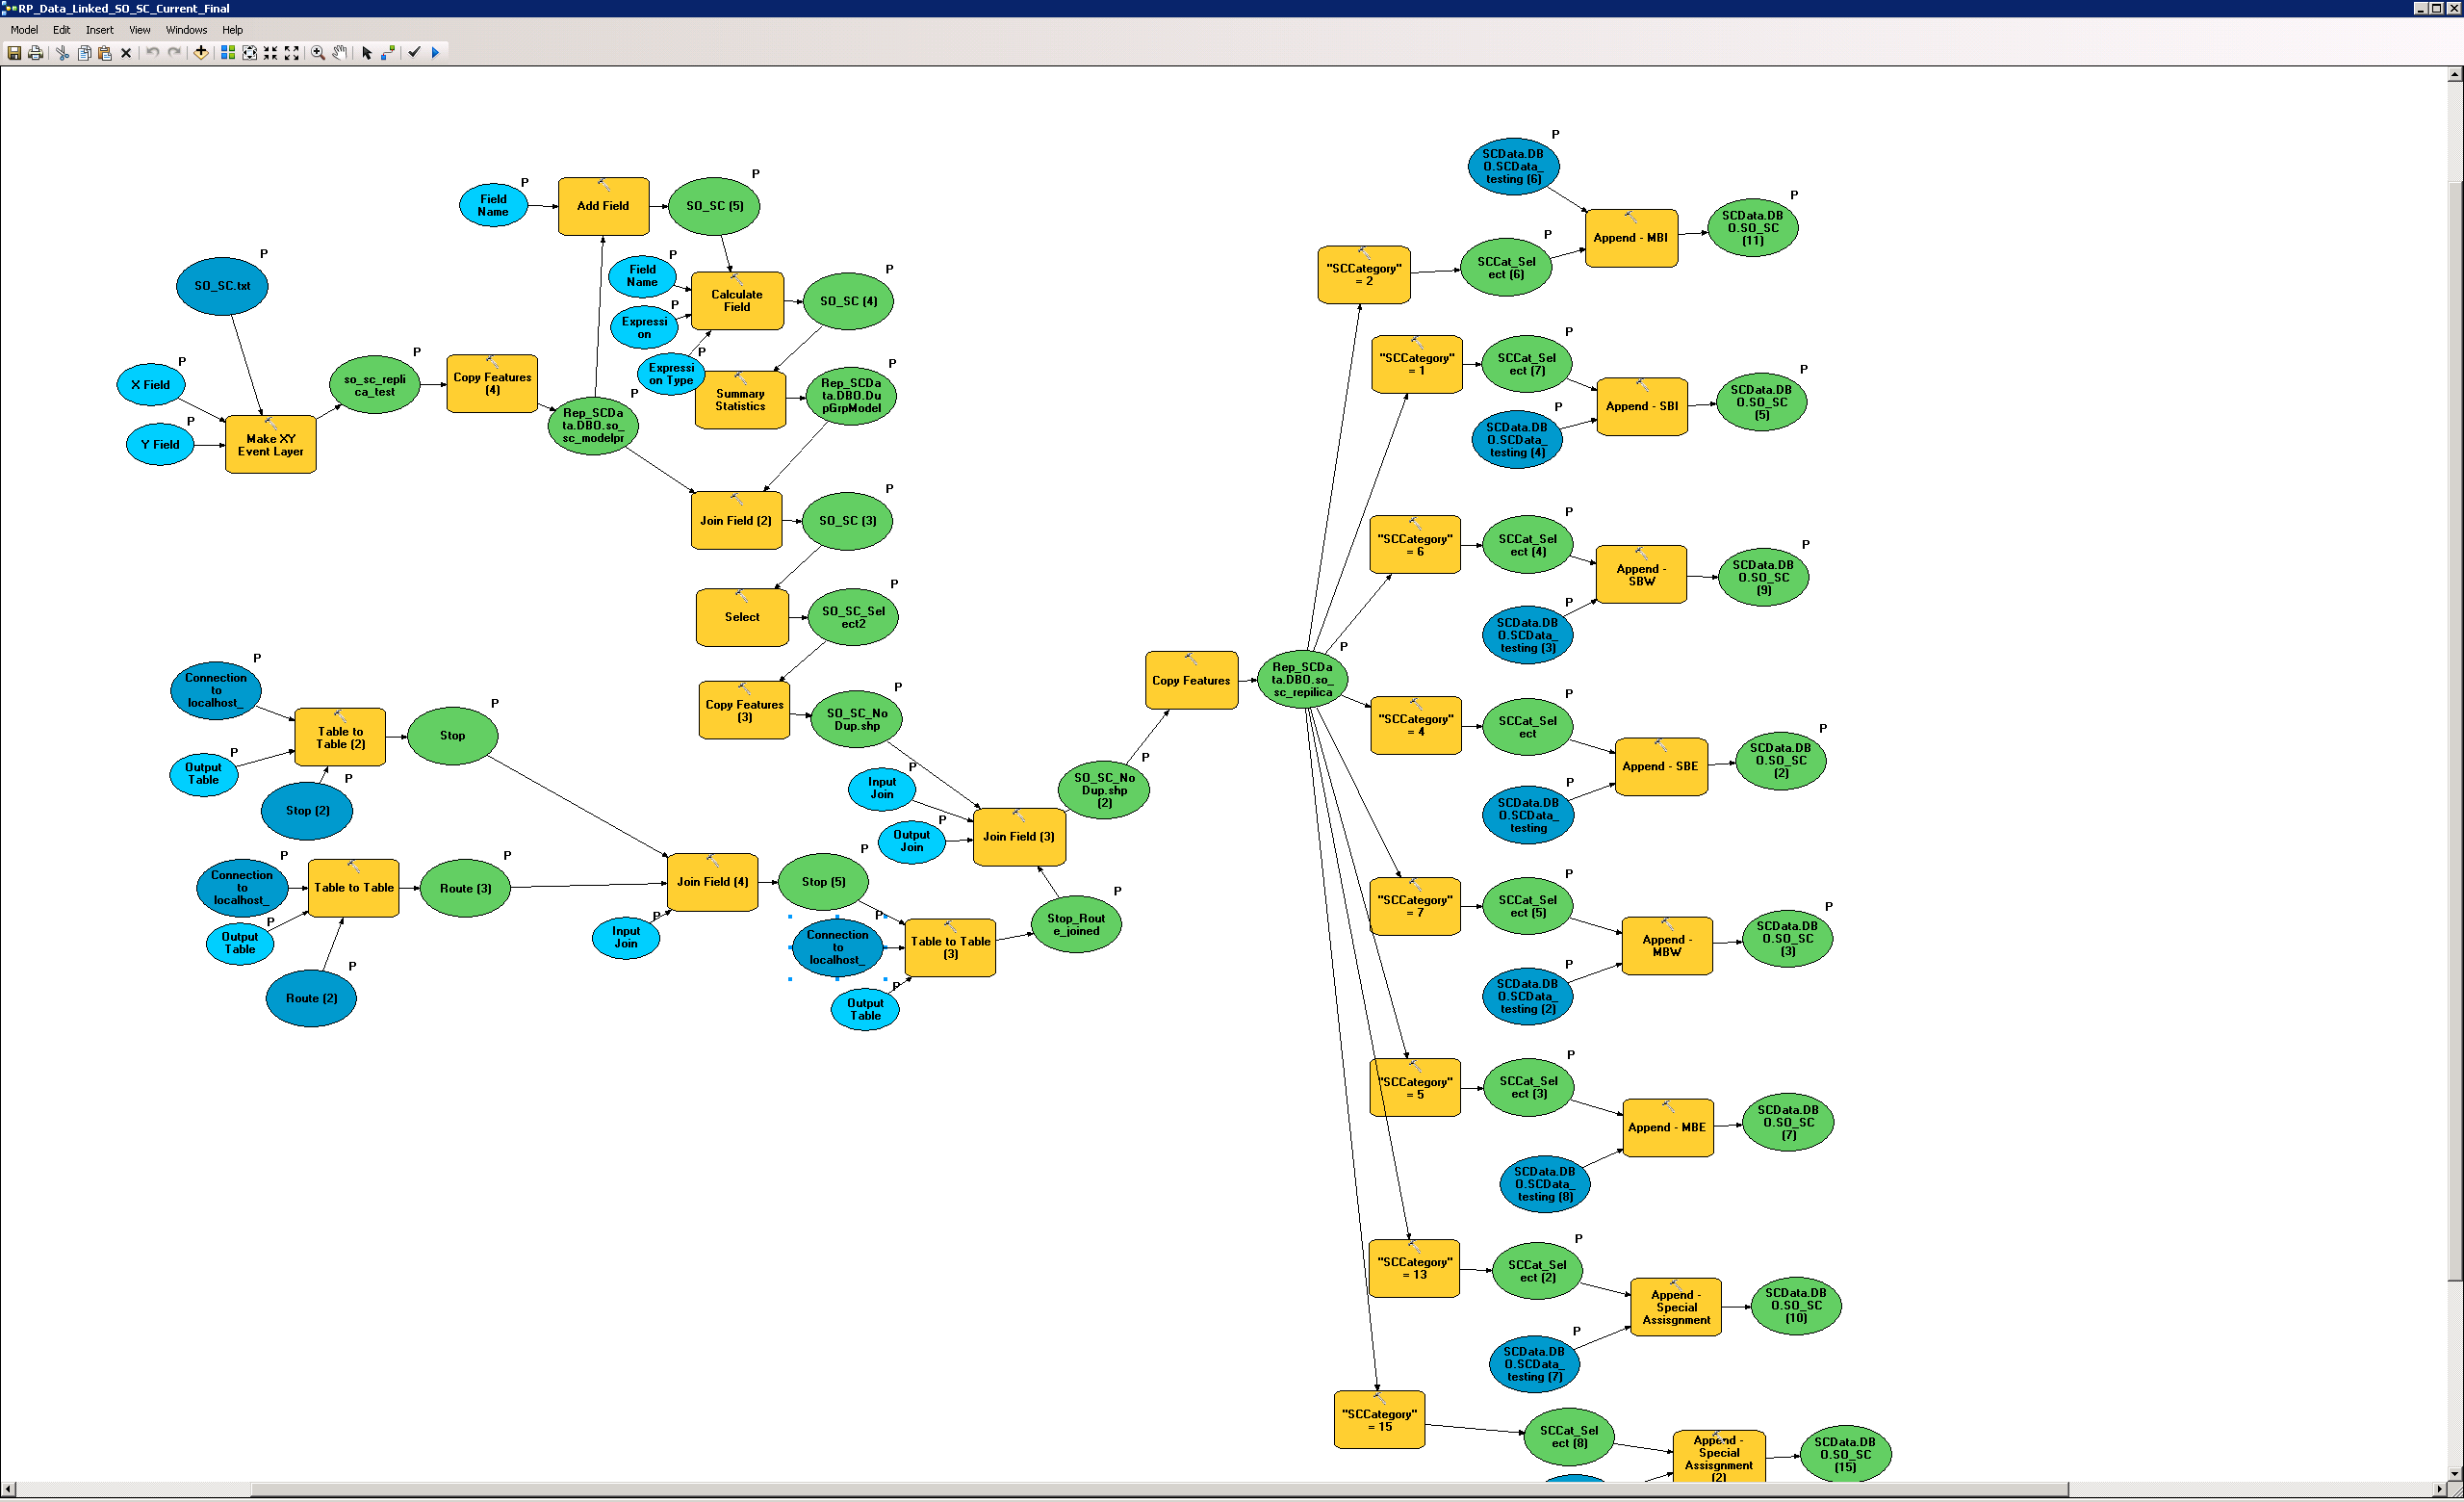Click the Fixed Zoom In icon

[271, 53]
